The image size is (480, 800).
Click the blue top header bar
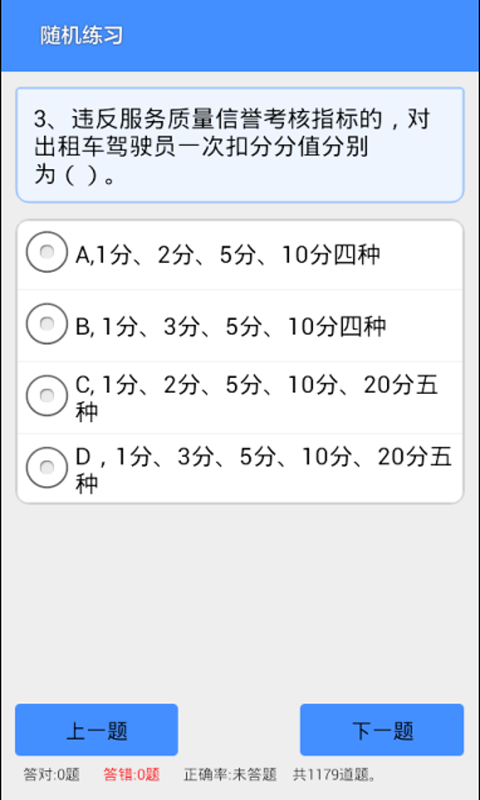(240, 36)
